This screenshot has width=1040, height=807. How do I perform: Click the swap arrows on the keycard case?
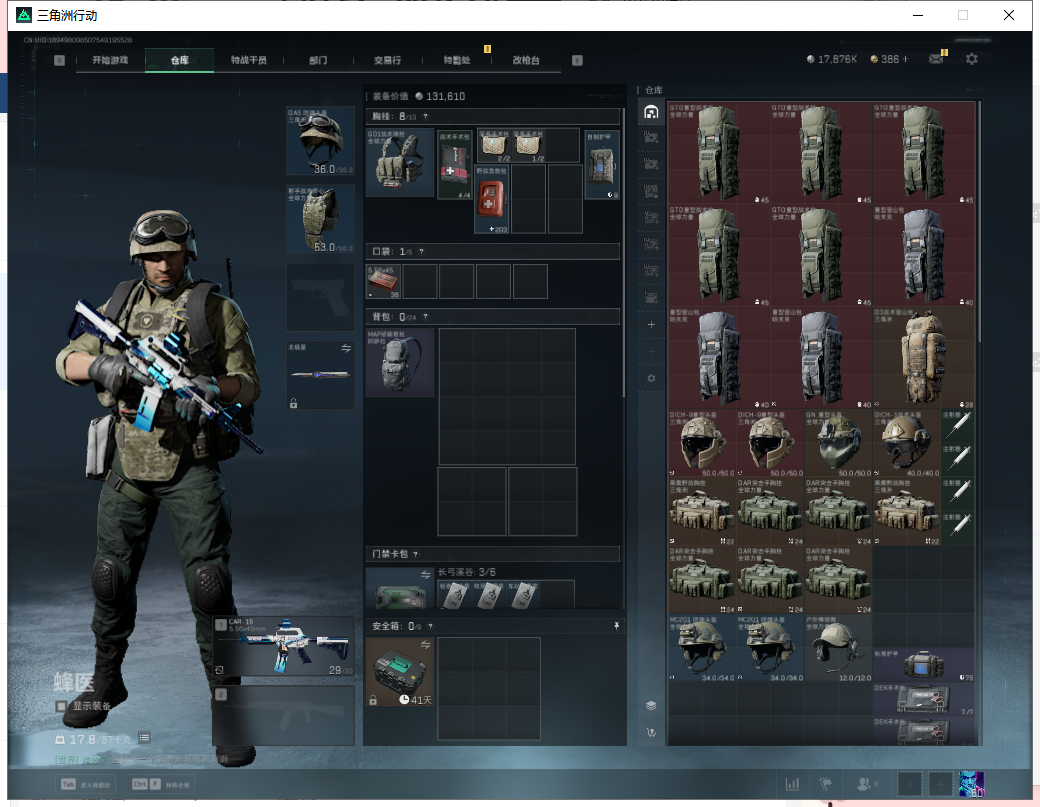point(425,574)
